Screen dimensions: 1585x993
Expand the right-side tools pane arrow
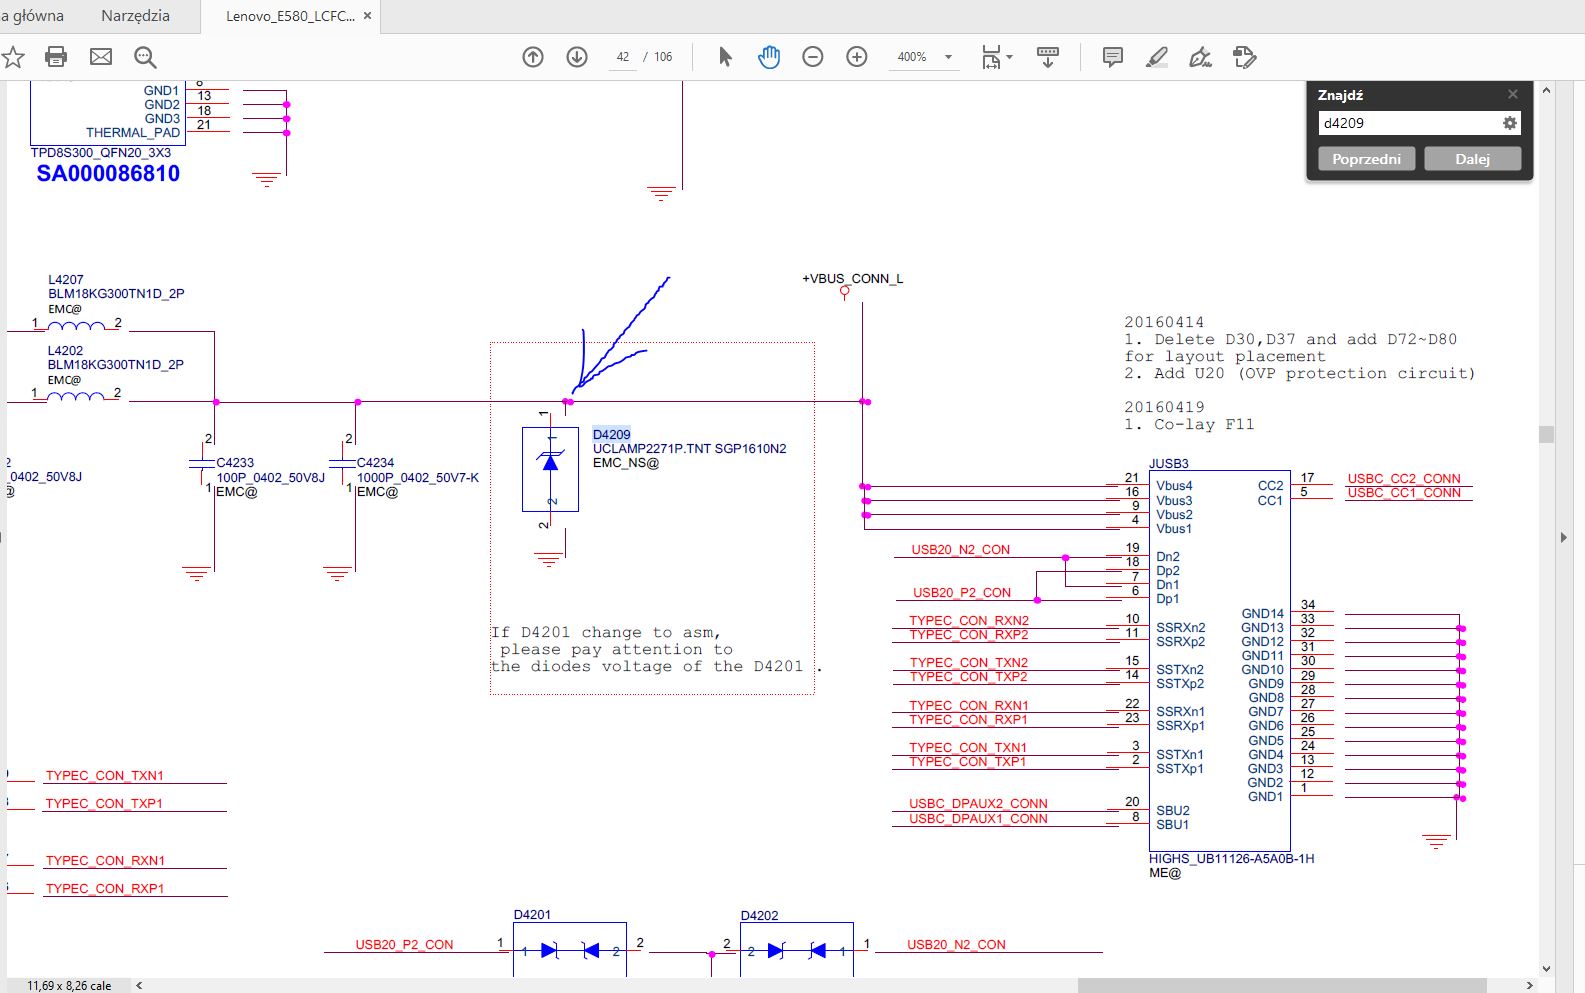coord(1564,537)
